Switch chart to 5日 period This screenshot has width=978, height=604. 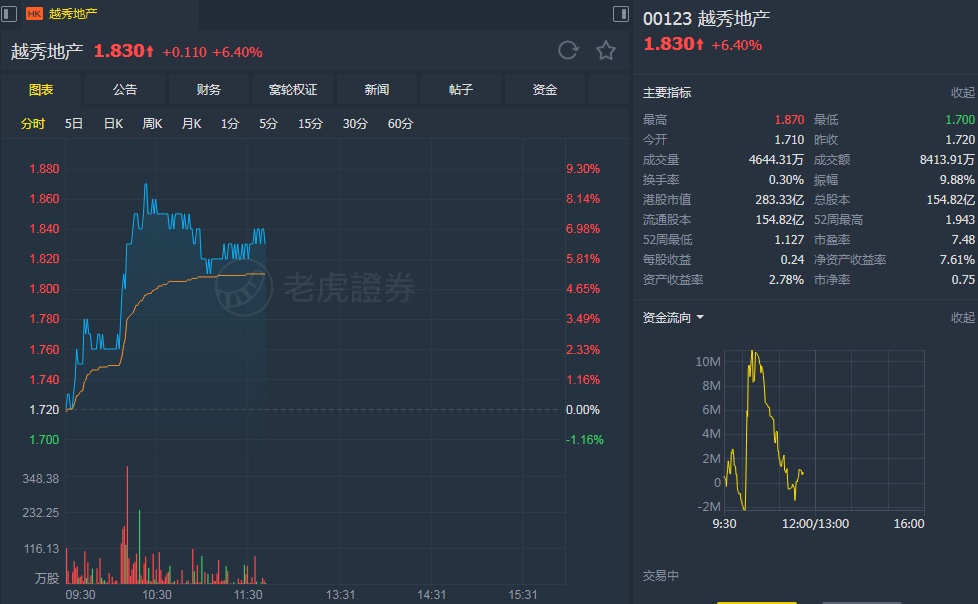(x=74, y=124)
